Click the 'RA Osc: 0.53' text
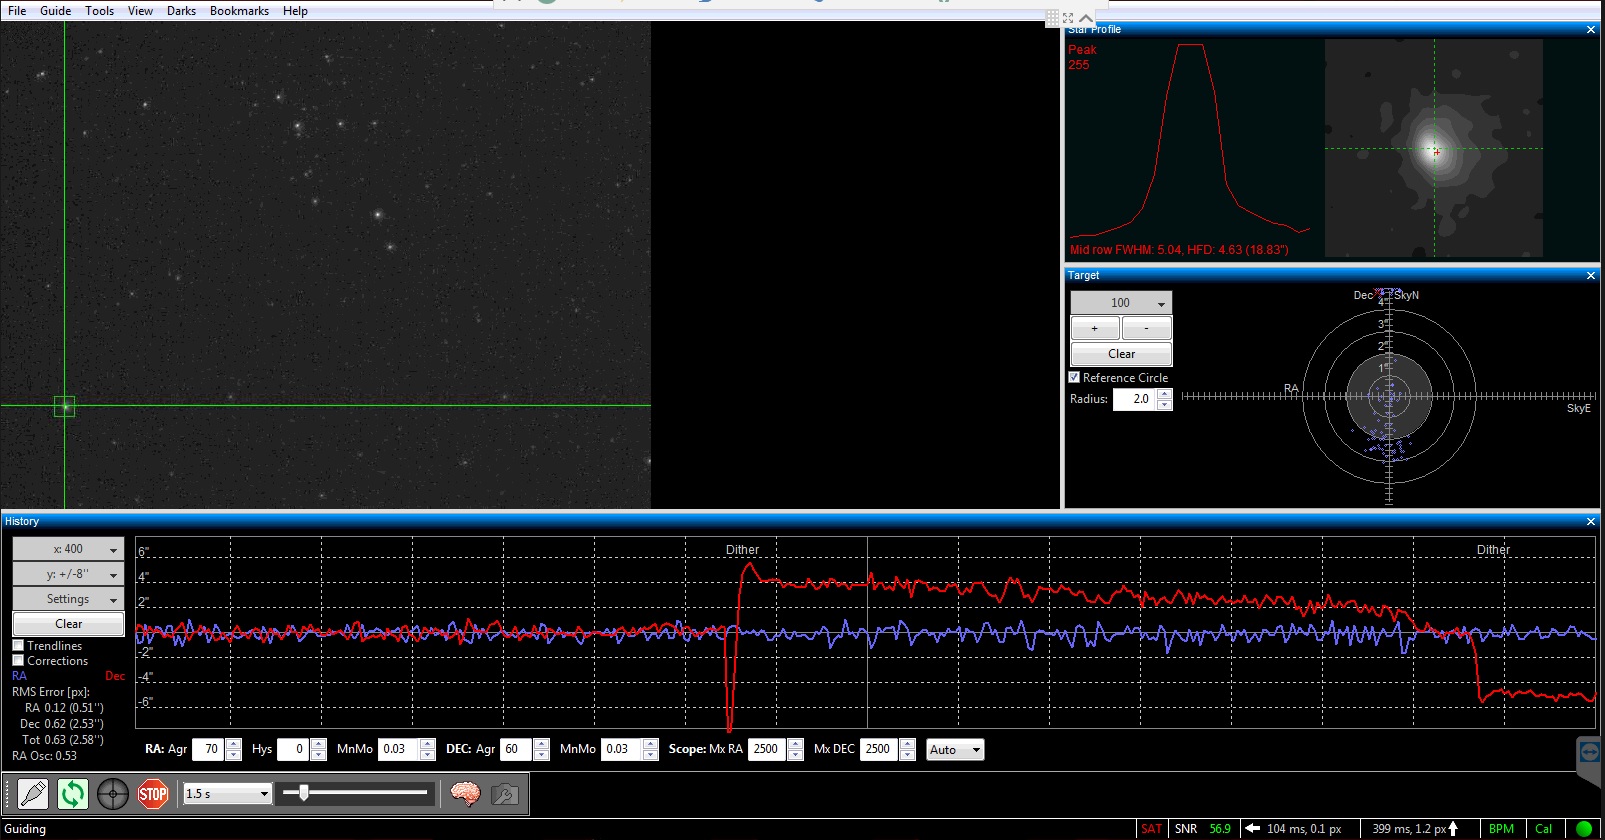This screenshot has height=840, width=1605. [44, 756]
